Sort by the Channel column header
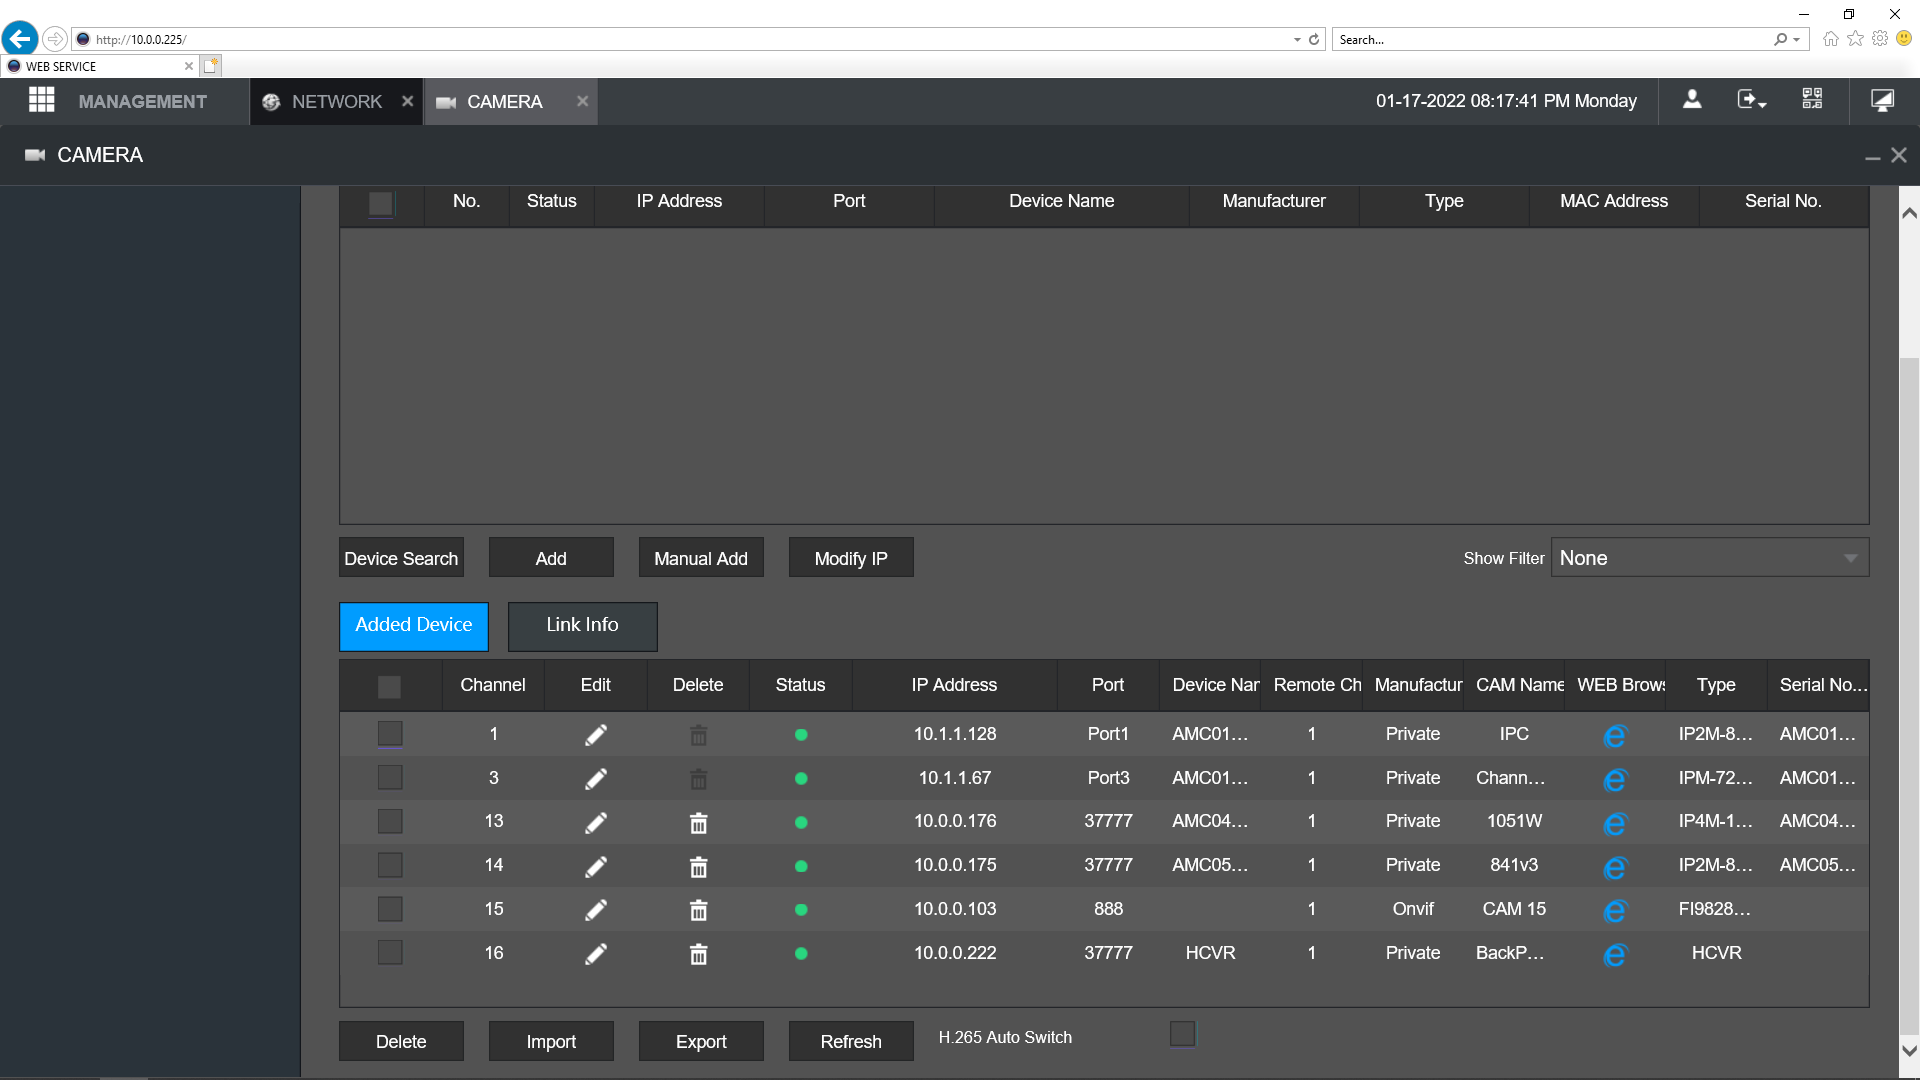Image resolution: width=1920 pixels, height=1080 pixels. click(492, 686)
